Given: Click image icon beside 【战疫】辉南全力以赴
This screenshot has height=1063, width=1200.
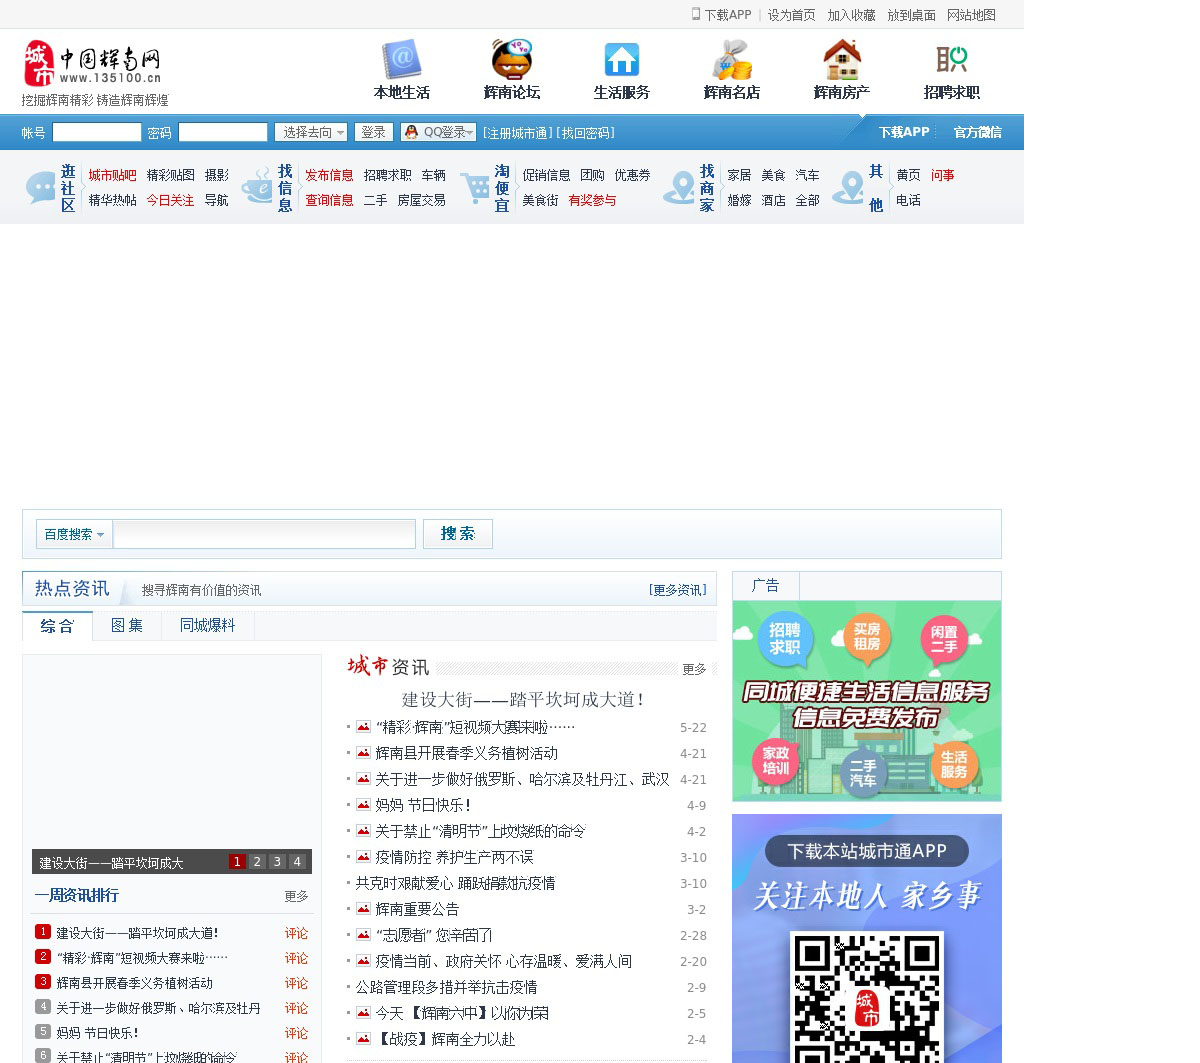Looking at the screenshot, I should click(363, 1039).
